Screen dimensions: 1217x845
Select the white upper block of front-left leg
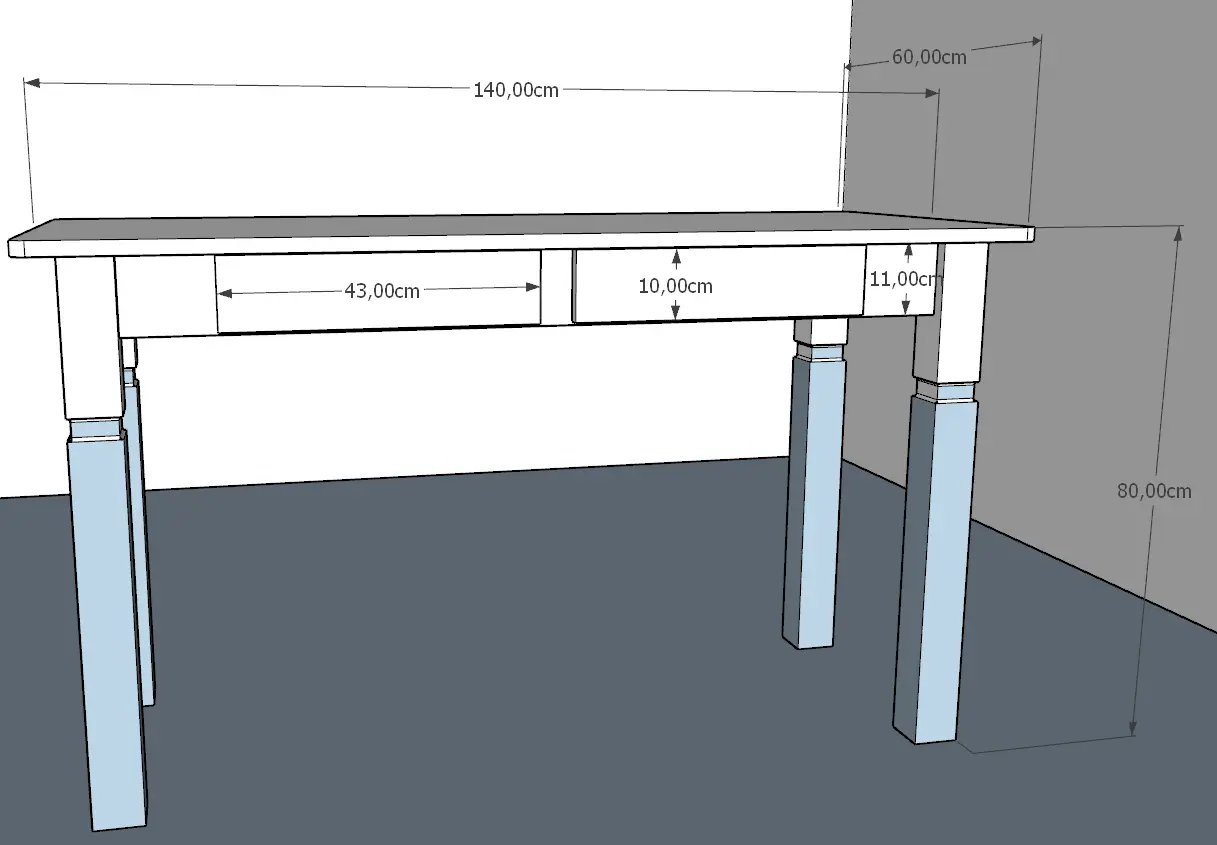(88, 340)
